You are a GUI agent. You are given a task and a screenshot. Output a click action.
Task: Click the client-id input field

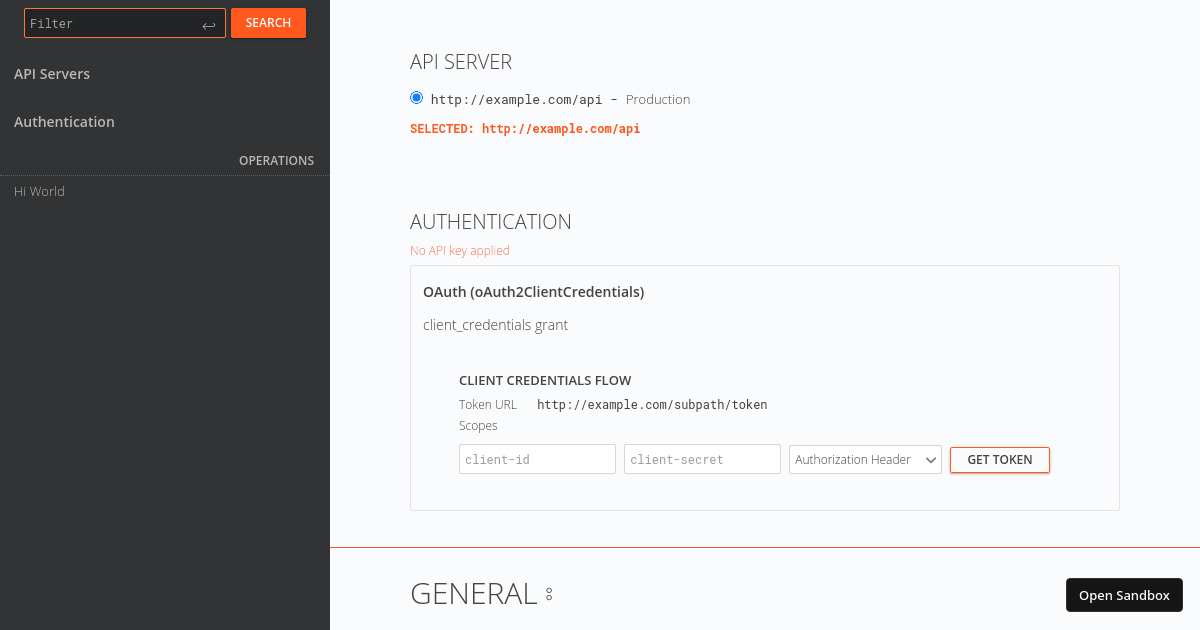537,458
